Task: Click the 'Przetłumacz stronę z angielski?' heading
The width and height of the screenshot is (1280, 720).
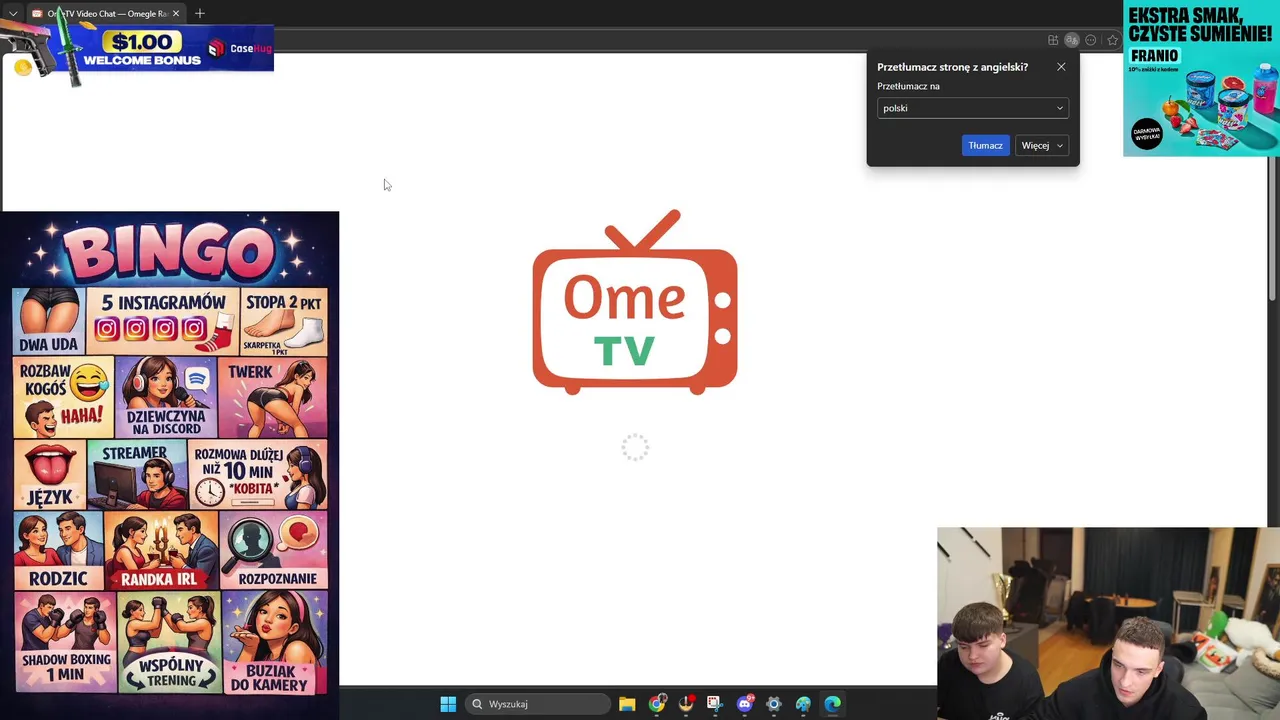Action: pyautogui.click(x=952, y=67)
